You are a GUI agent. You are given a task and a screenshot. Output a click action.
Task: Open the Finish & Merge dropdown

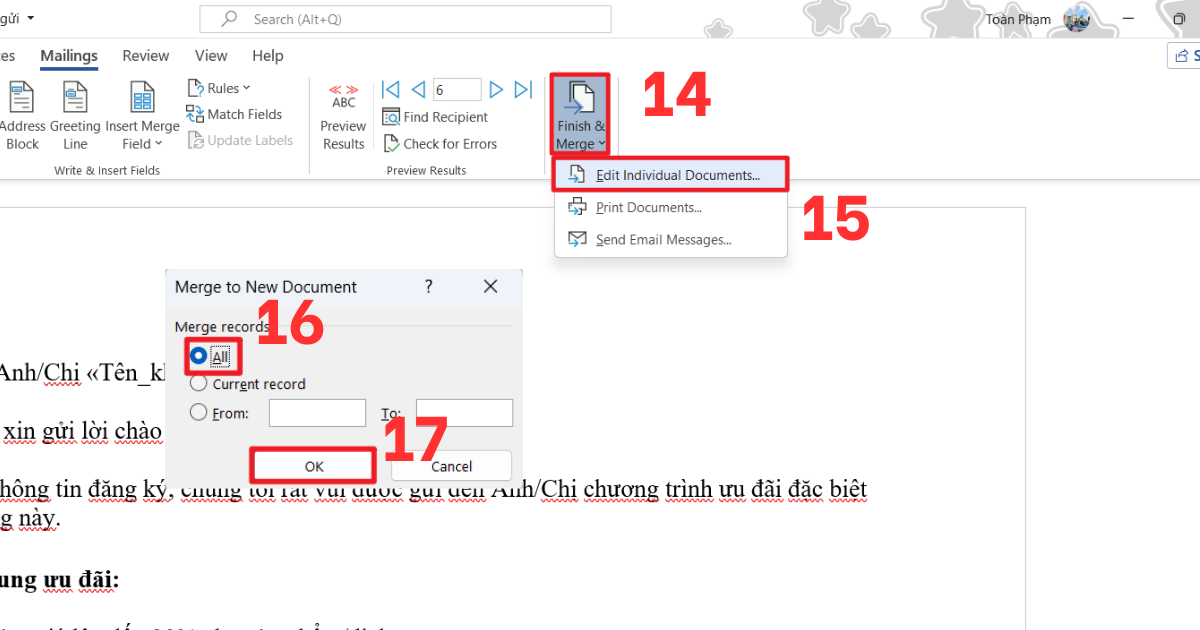[580, 114]
